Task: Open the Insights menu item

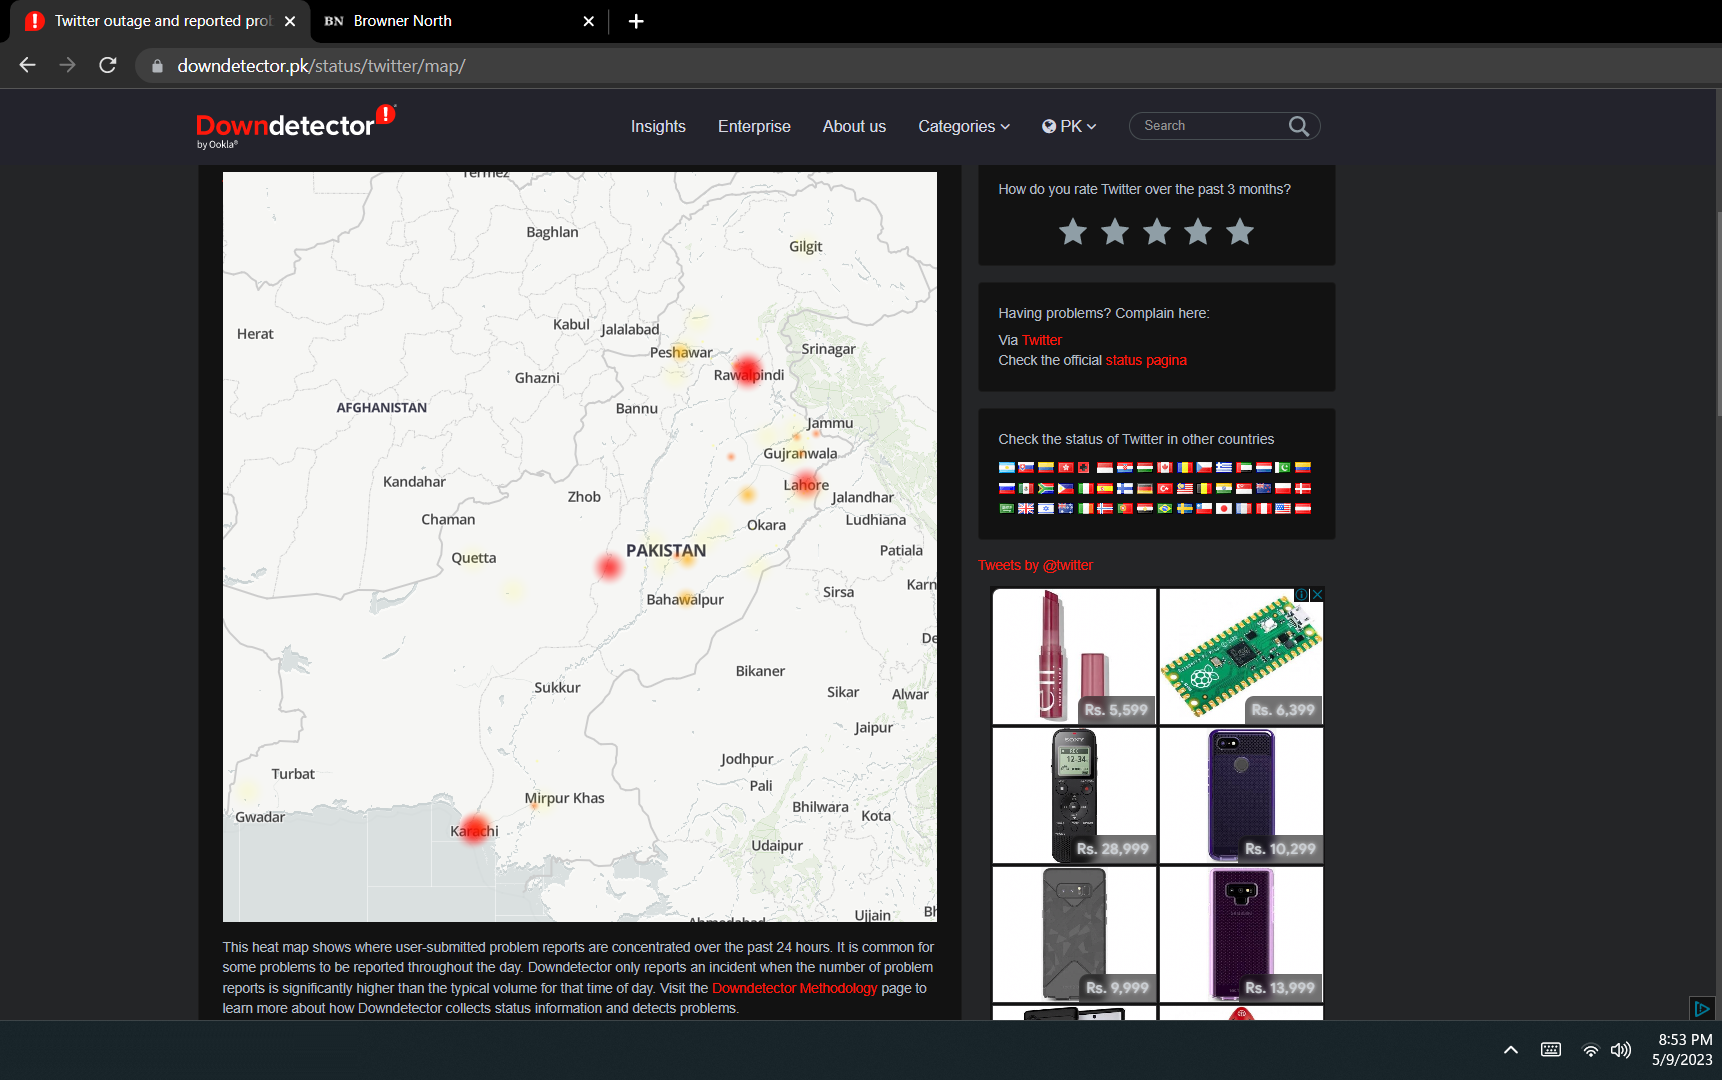Action: pyautogui.click(x=658, y=126)
